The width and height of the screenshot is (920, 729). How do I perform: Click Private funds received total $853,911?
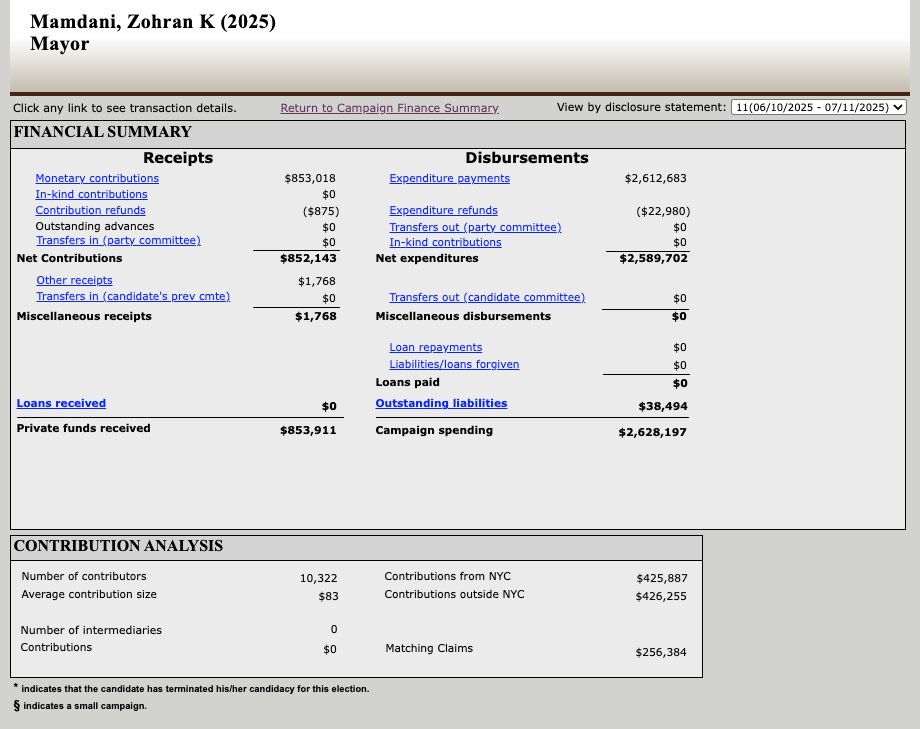click(308, 430)
